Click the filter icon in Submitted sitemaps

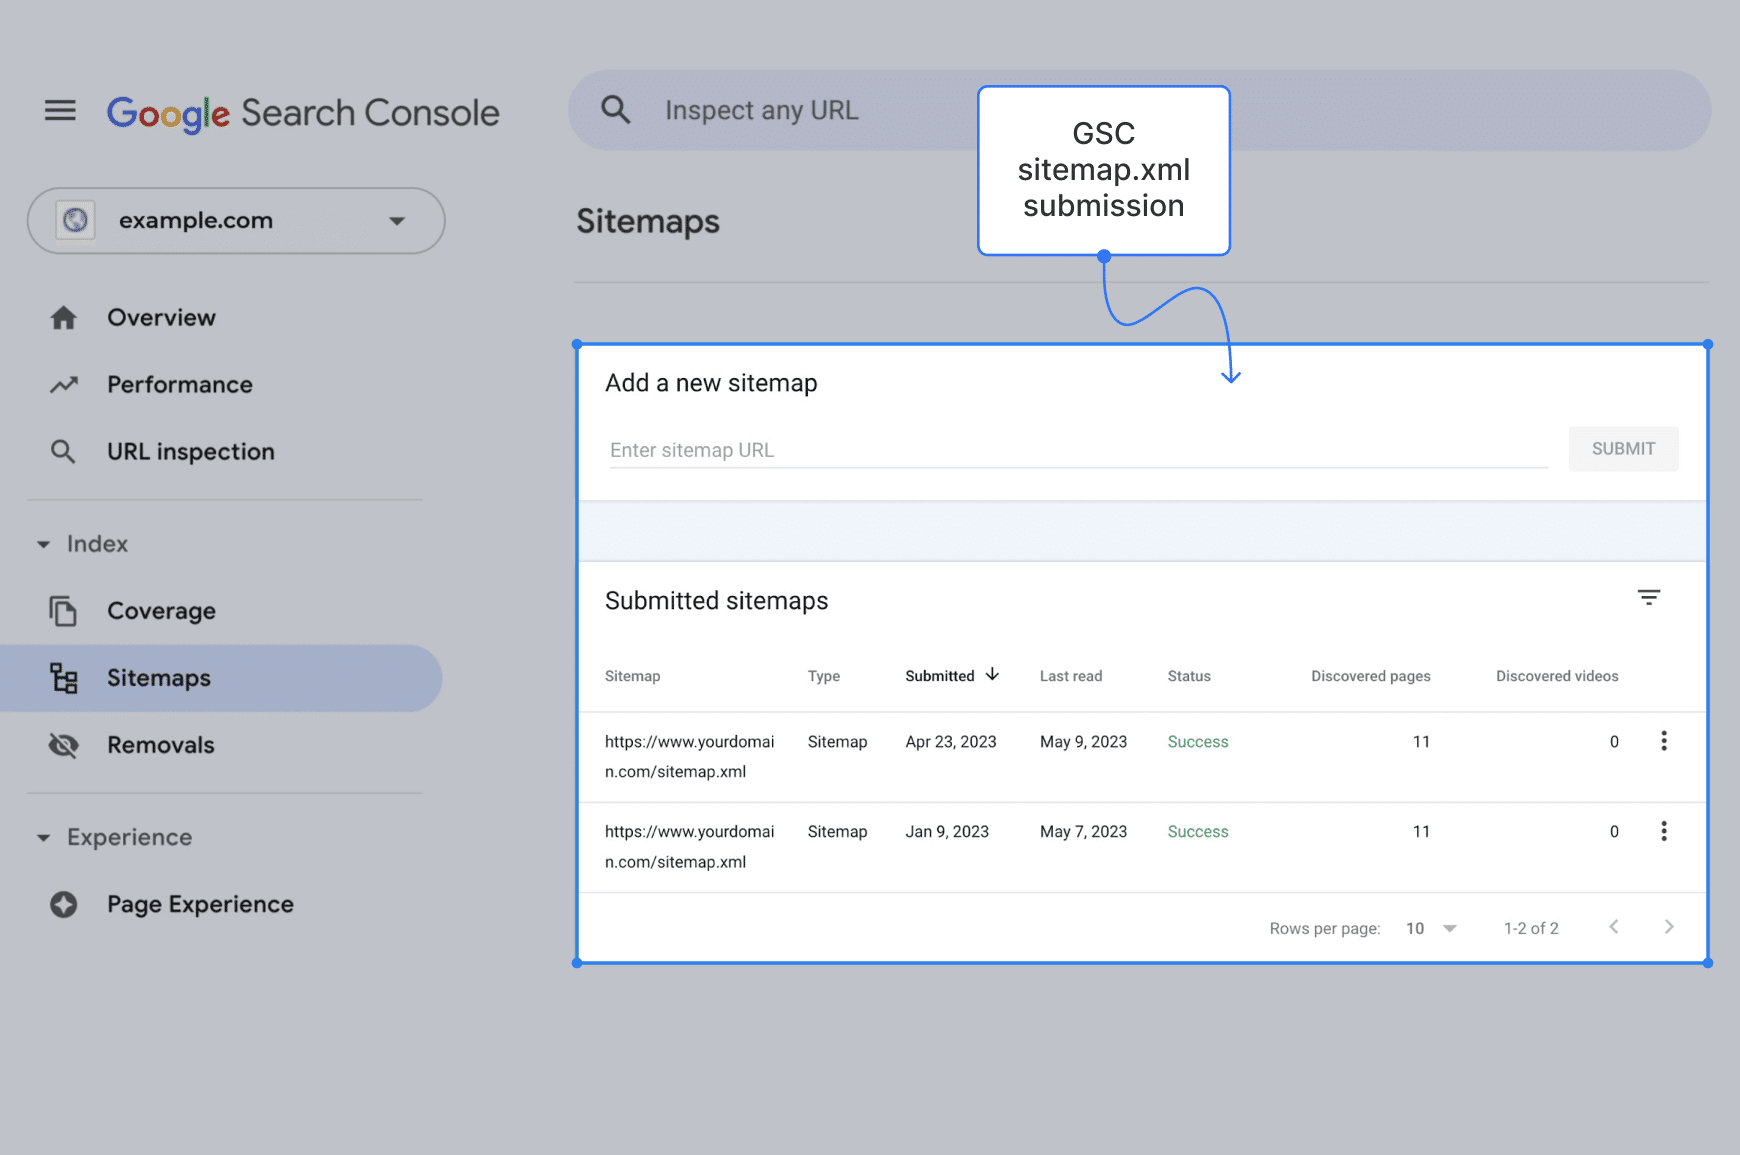1648,598
